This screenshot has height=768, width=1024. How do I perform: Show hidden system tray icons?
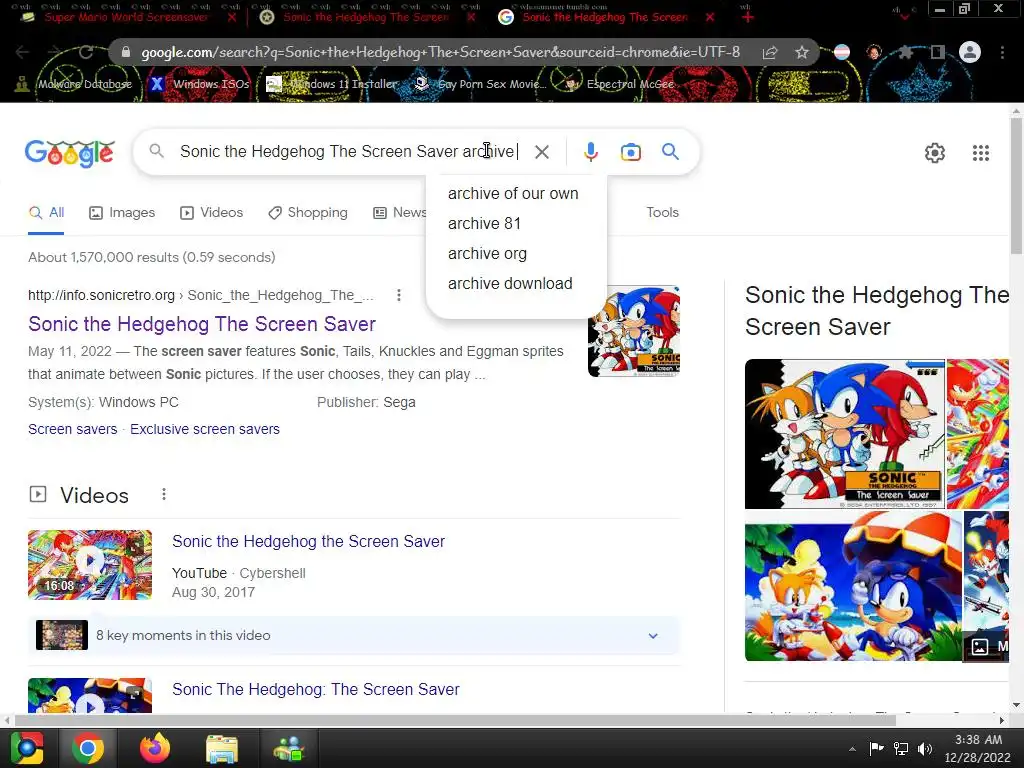coord(852,749)
